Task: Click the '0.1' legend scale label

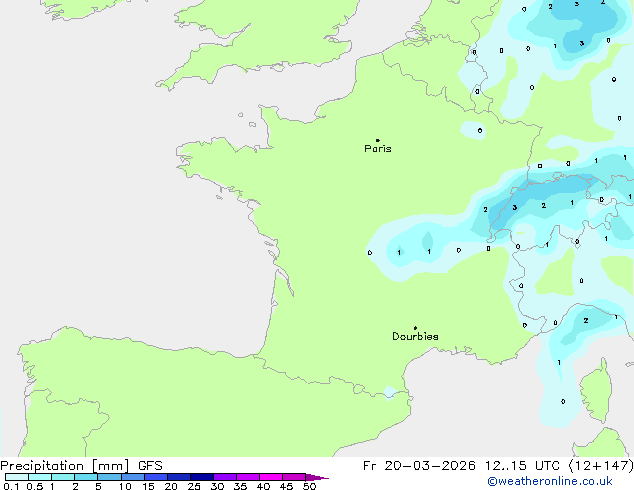Action: [11, 486]
